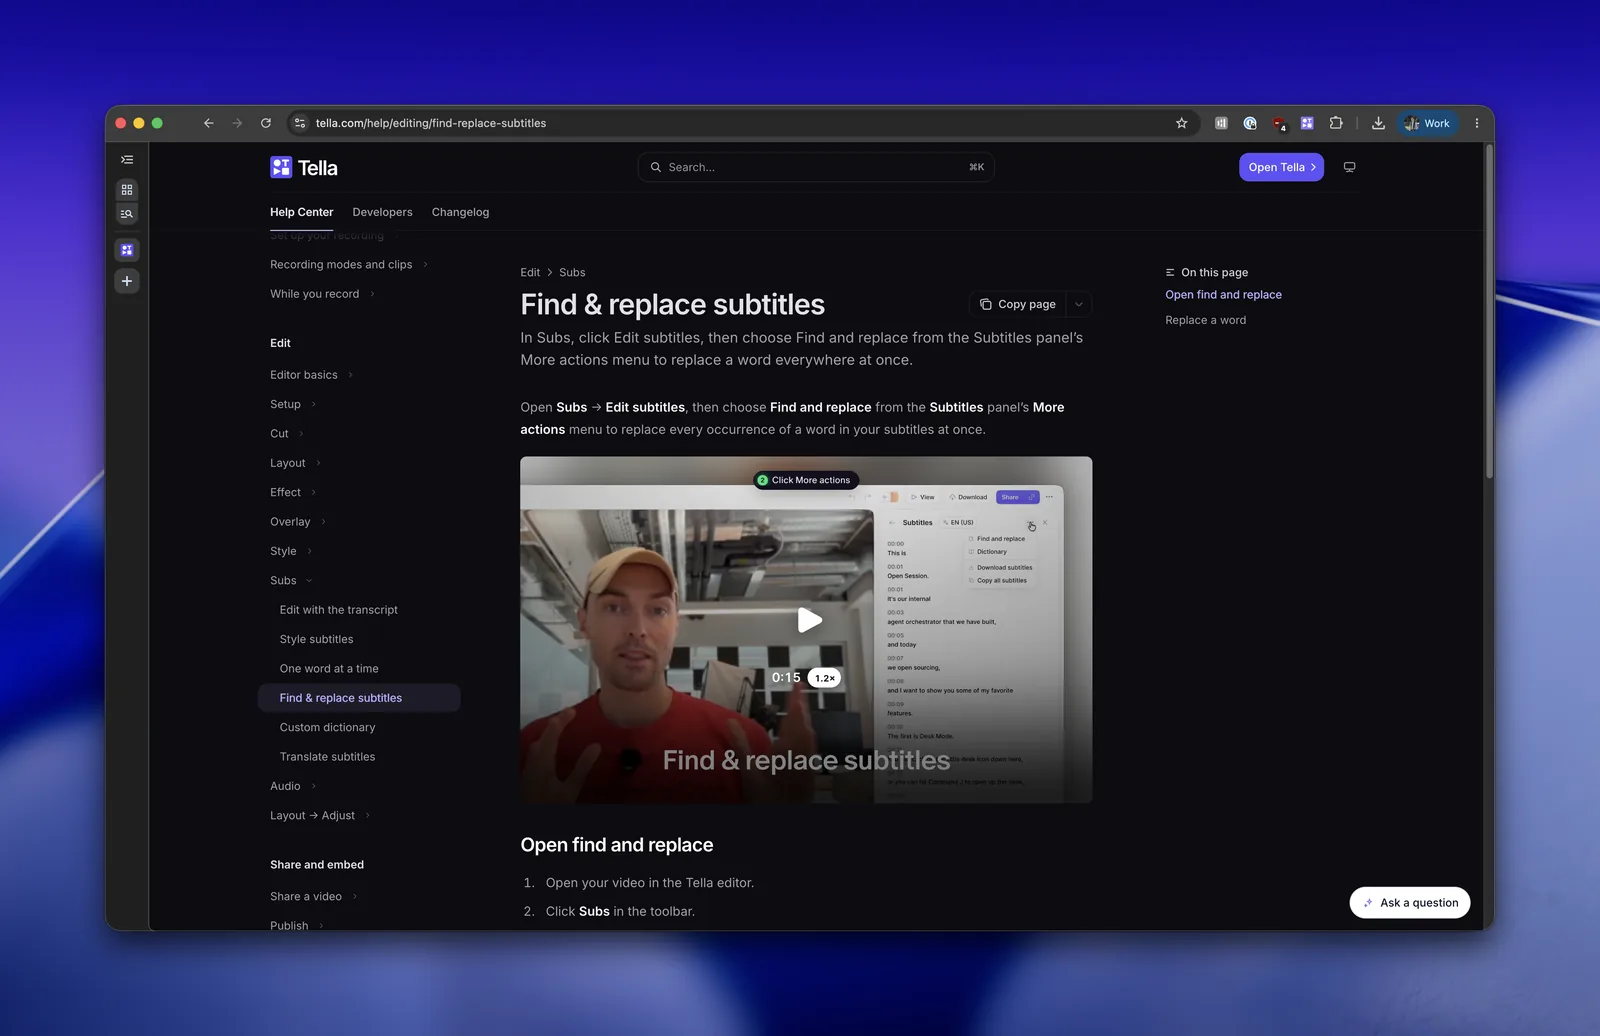The height and width of the screenshot is (1036, 1600).
Task: Expand Share a video section
Action: coord(314,896)
